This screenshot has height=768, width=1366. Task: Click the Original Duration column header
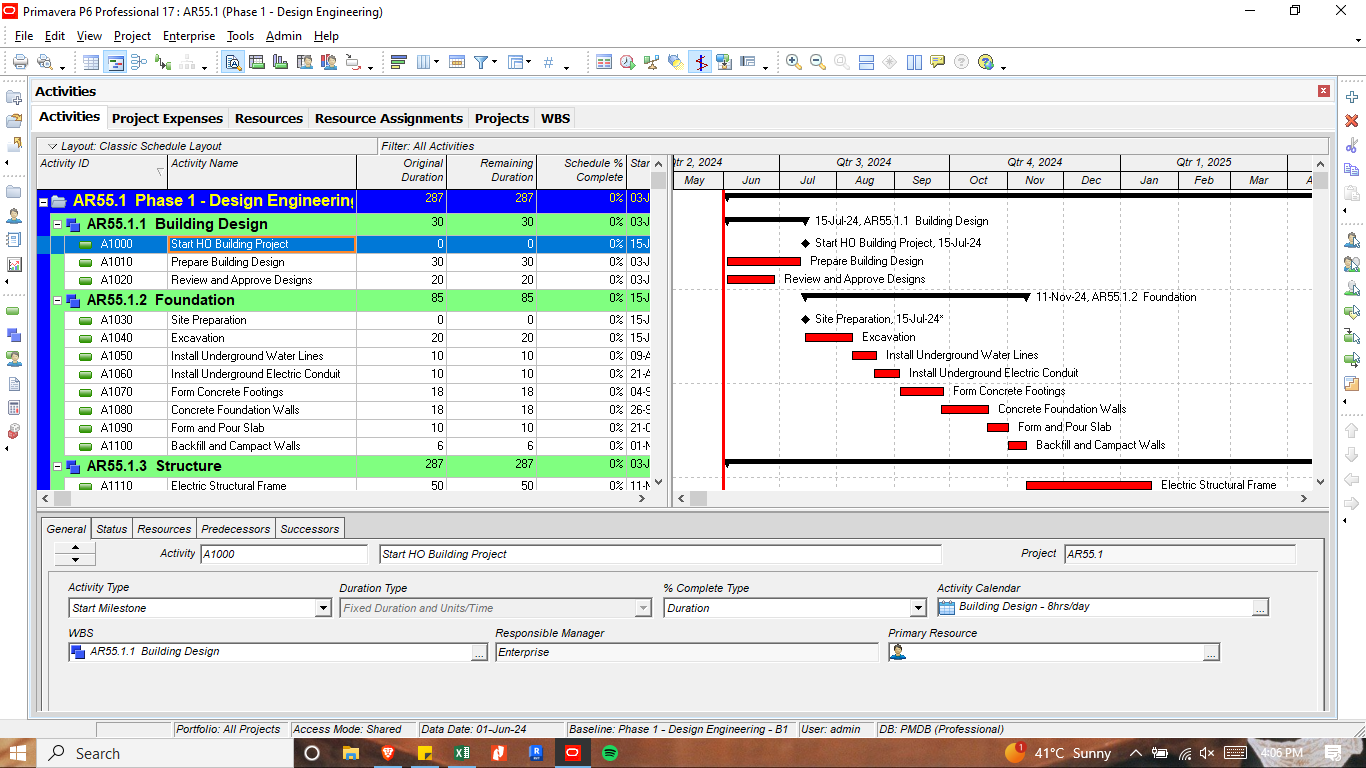tap(401, 171)
